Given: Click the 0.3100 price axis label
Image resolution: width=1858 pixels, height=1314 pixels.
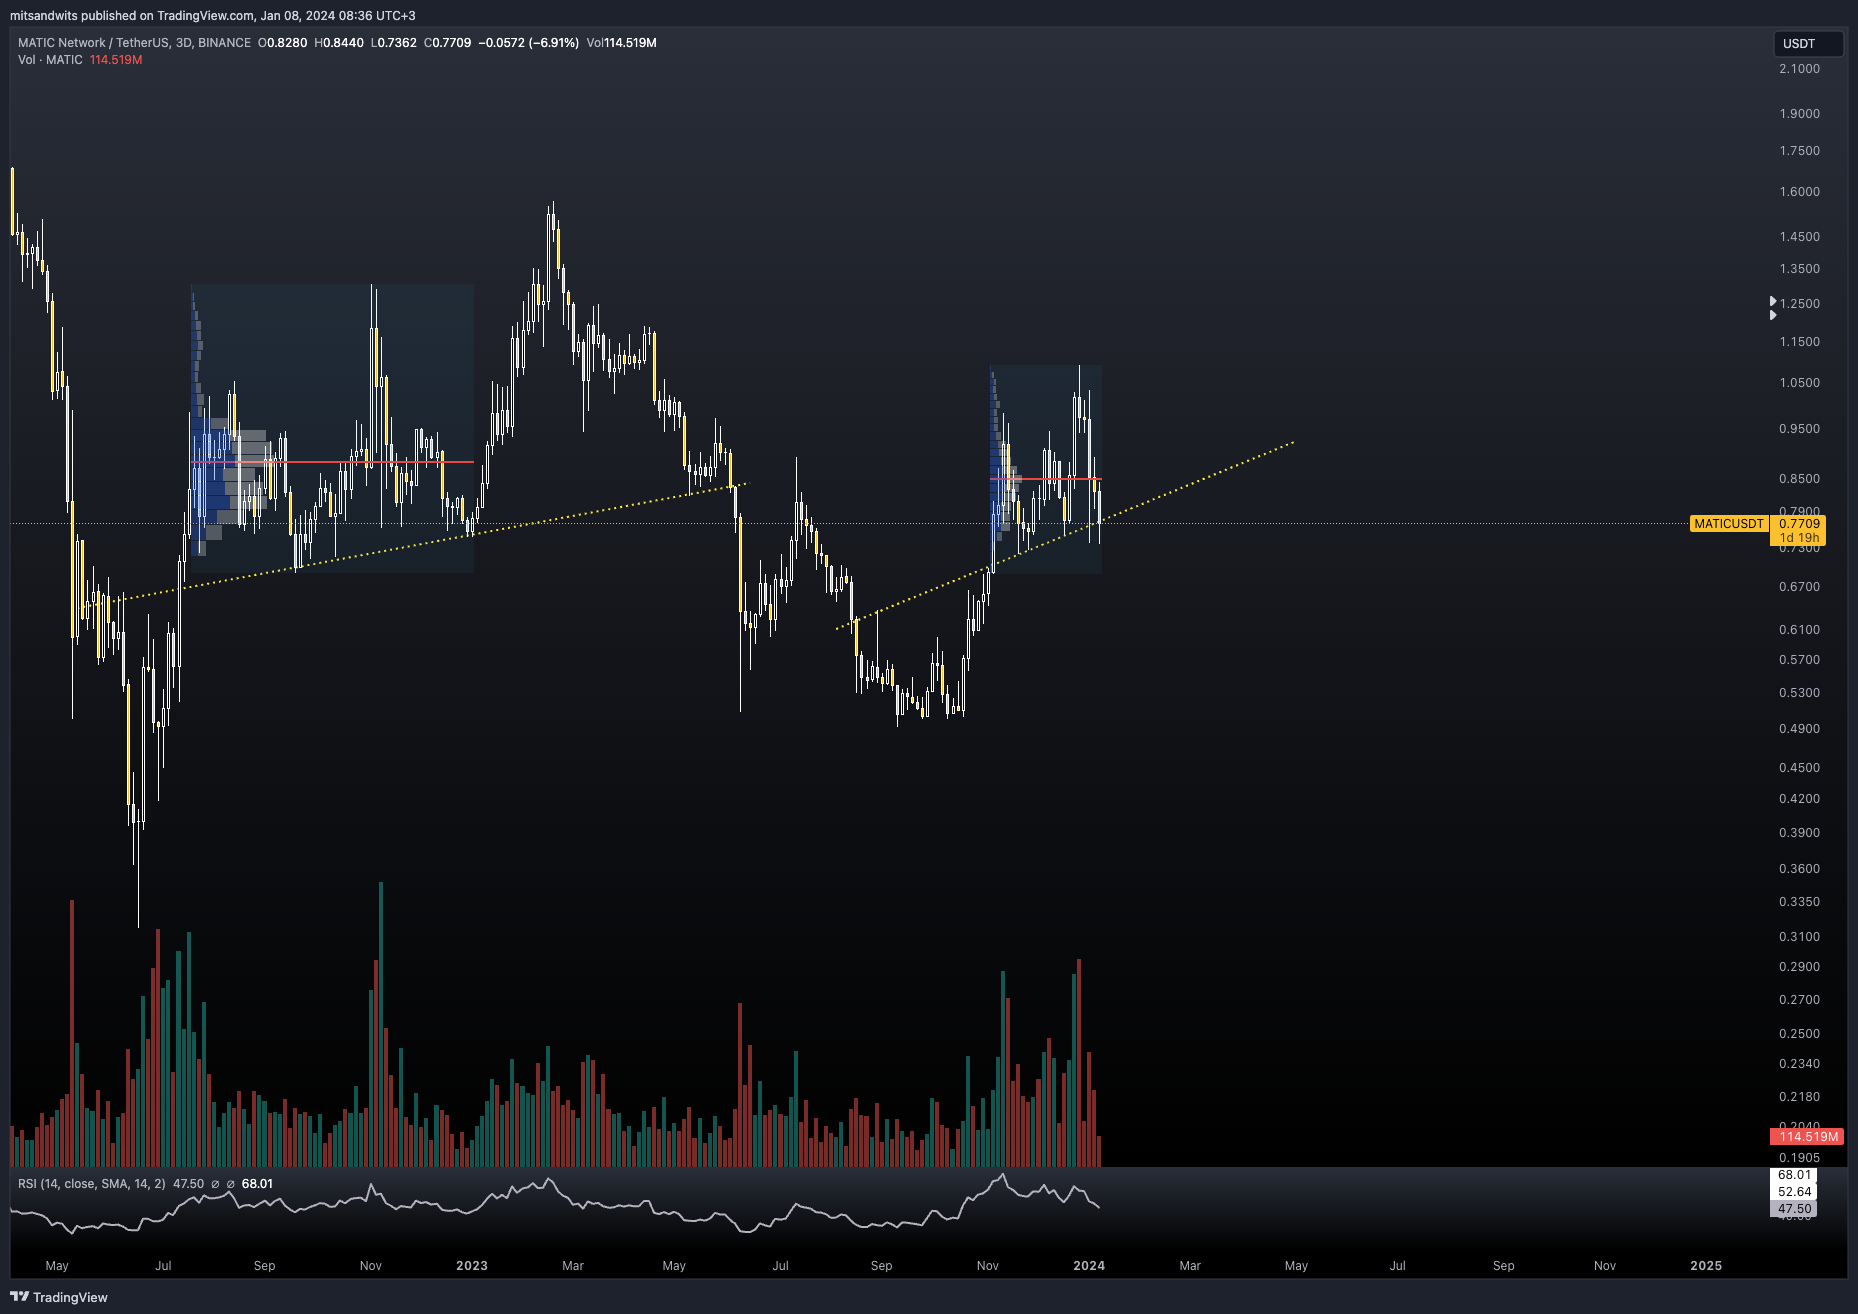Looking at the screenshot, I should pyautogui.click(x=1799, y=937).
